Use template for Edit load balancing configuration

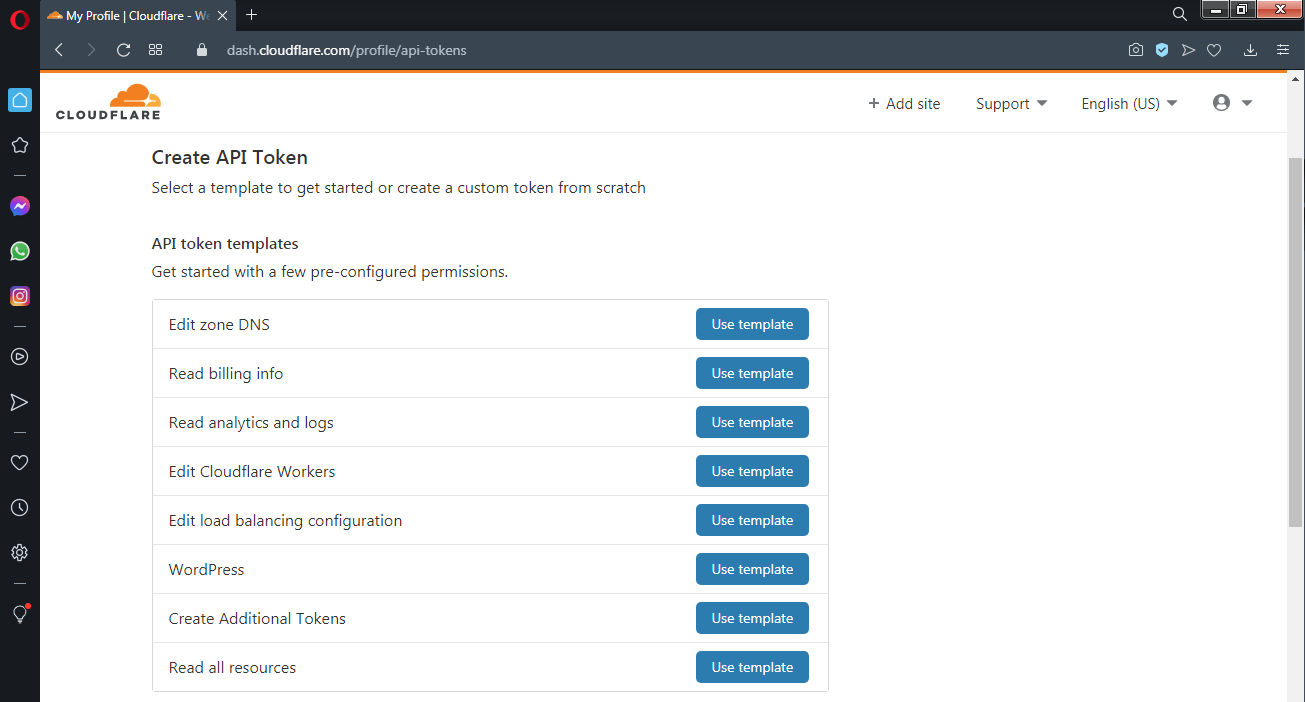pos(752,520)
